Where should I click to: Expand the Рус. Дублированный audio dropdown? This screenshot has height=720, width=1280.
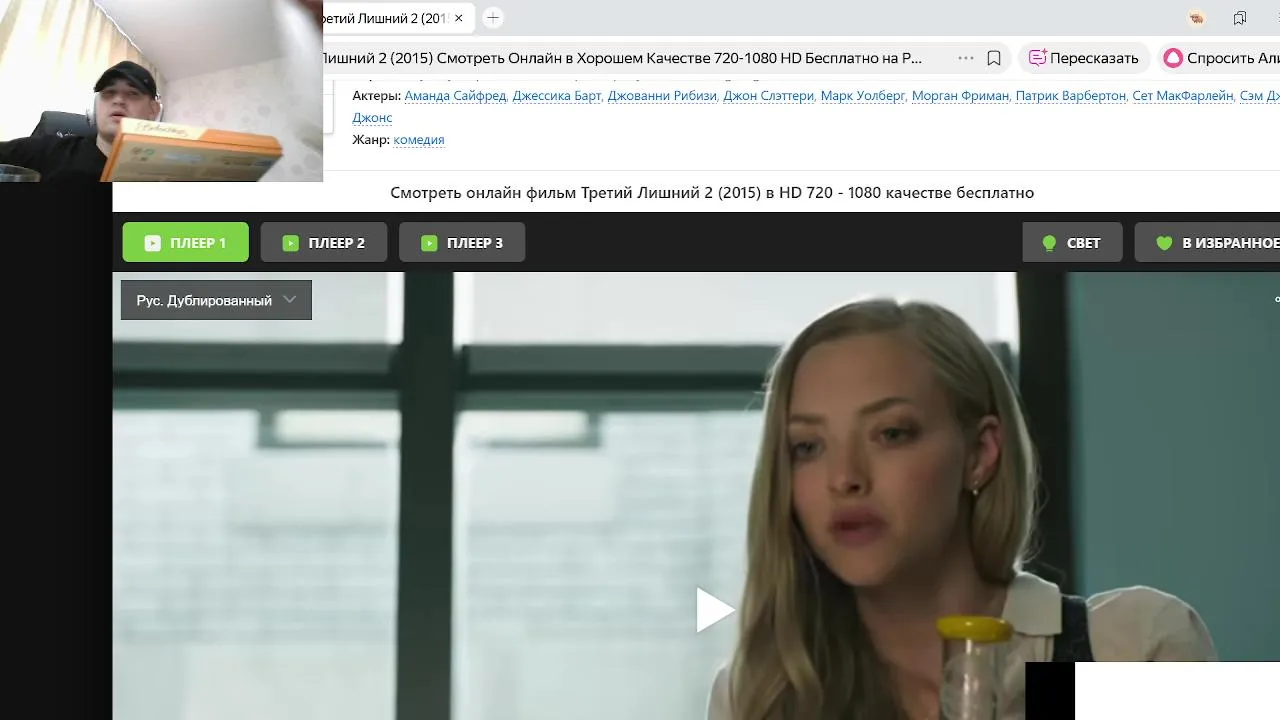point(216,300)
